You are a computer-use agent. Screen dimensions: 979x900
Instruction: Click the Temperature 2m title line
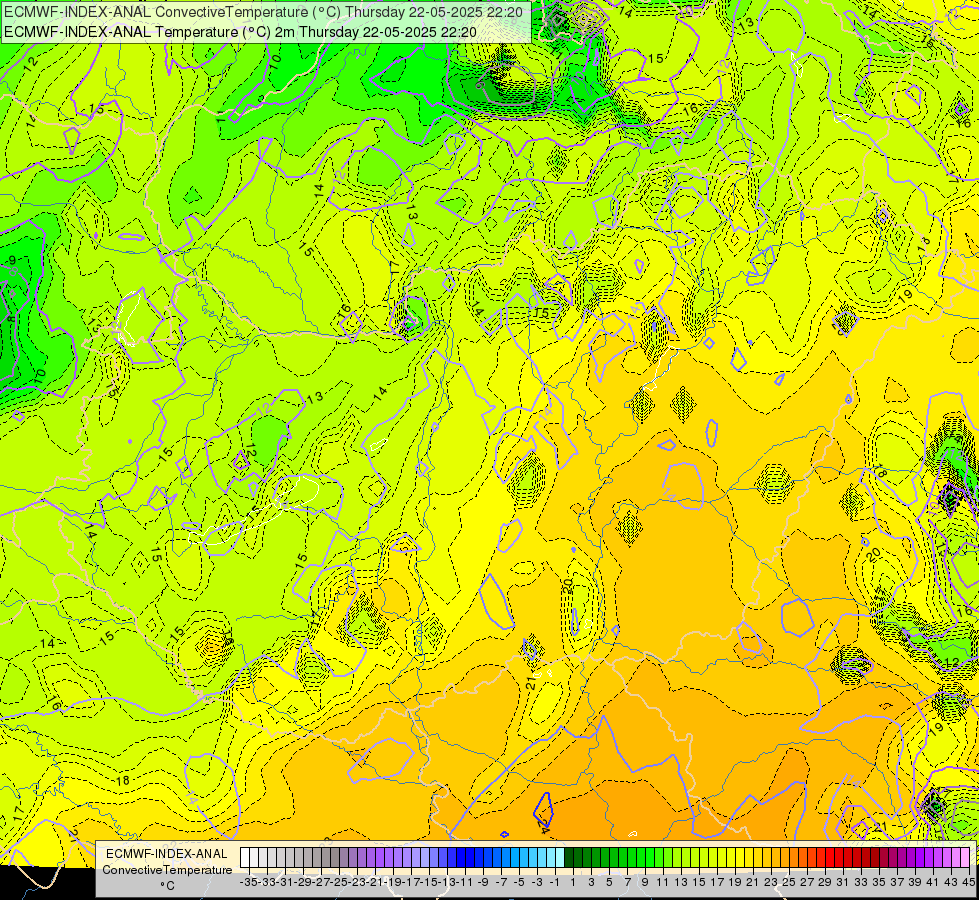240,32
